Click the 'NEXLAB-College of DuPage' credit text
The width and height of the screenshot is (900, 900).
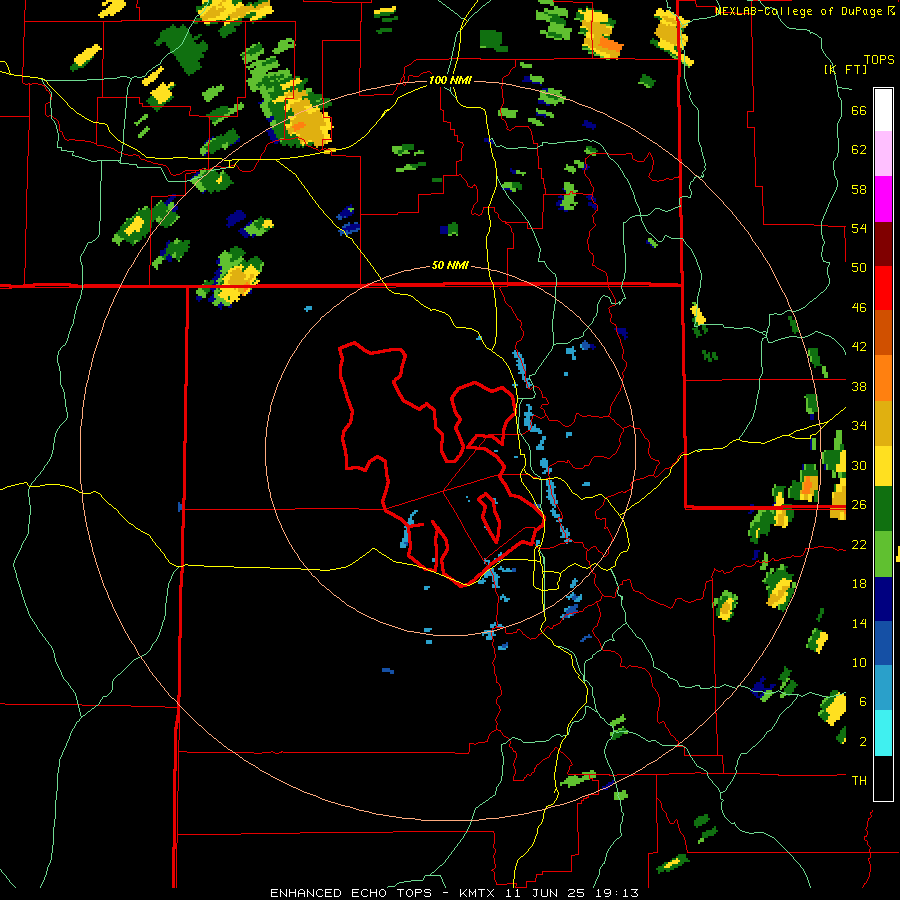click(798, 11)
